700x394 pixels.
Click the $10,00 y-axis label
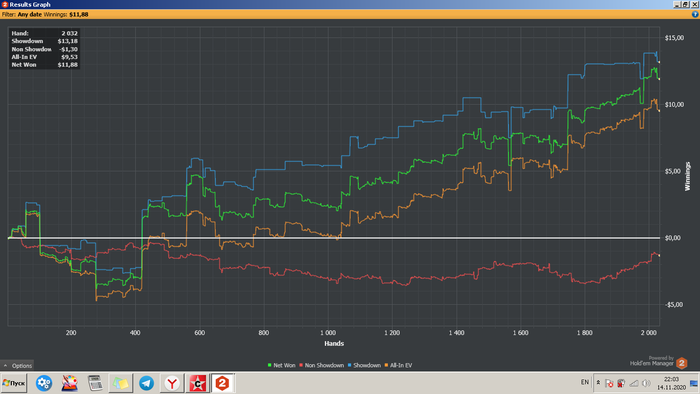(674, 104)
